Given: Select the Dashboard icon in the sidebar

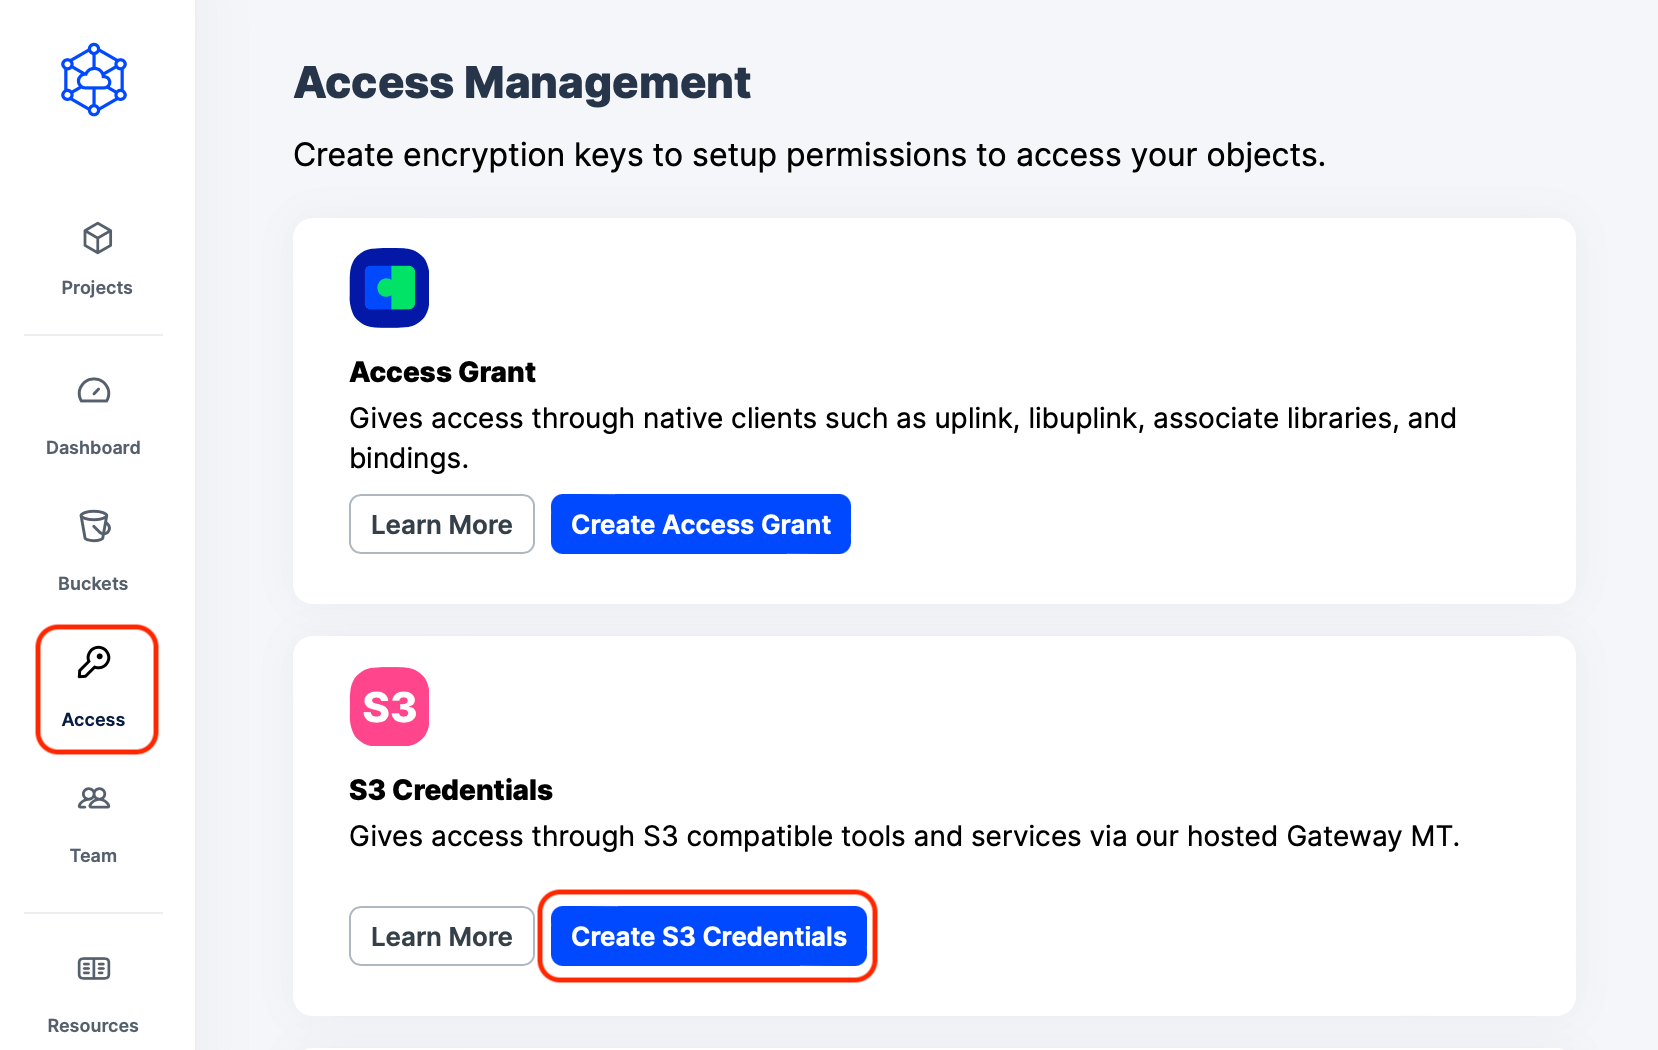Looking at the screenshot, I should pos(93,391).
